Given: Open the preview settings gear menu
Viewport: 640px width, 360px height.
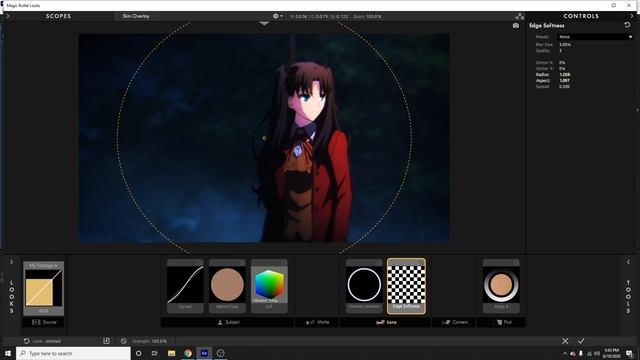Looking at the screenshot, I should coord(278,16).
